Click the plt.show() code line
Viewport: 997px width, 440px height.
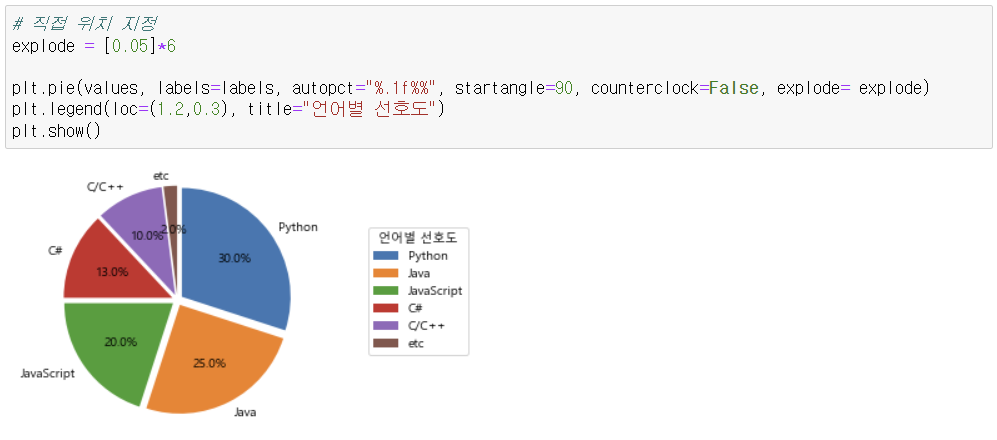click(56, 132)
